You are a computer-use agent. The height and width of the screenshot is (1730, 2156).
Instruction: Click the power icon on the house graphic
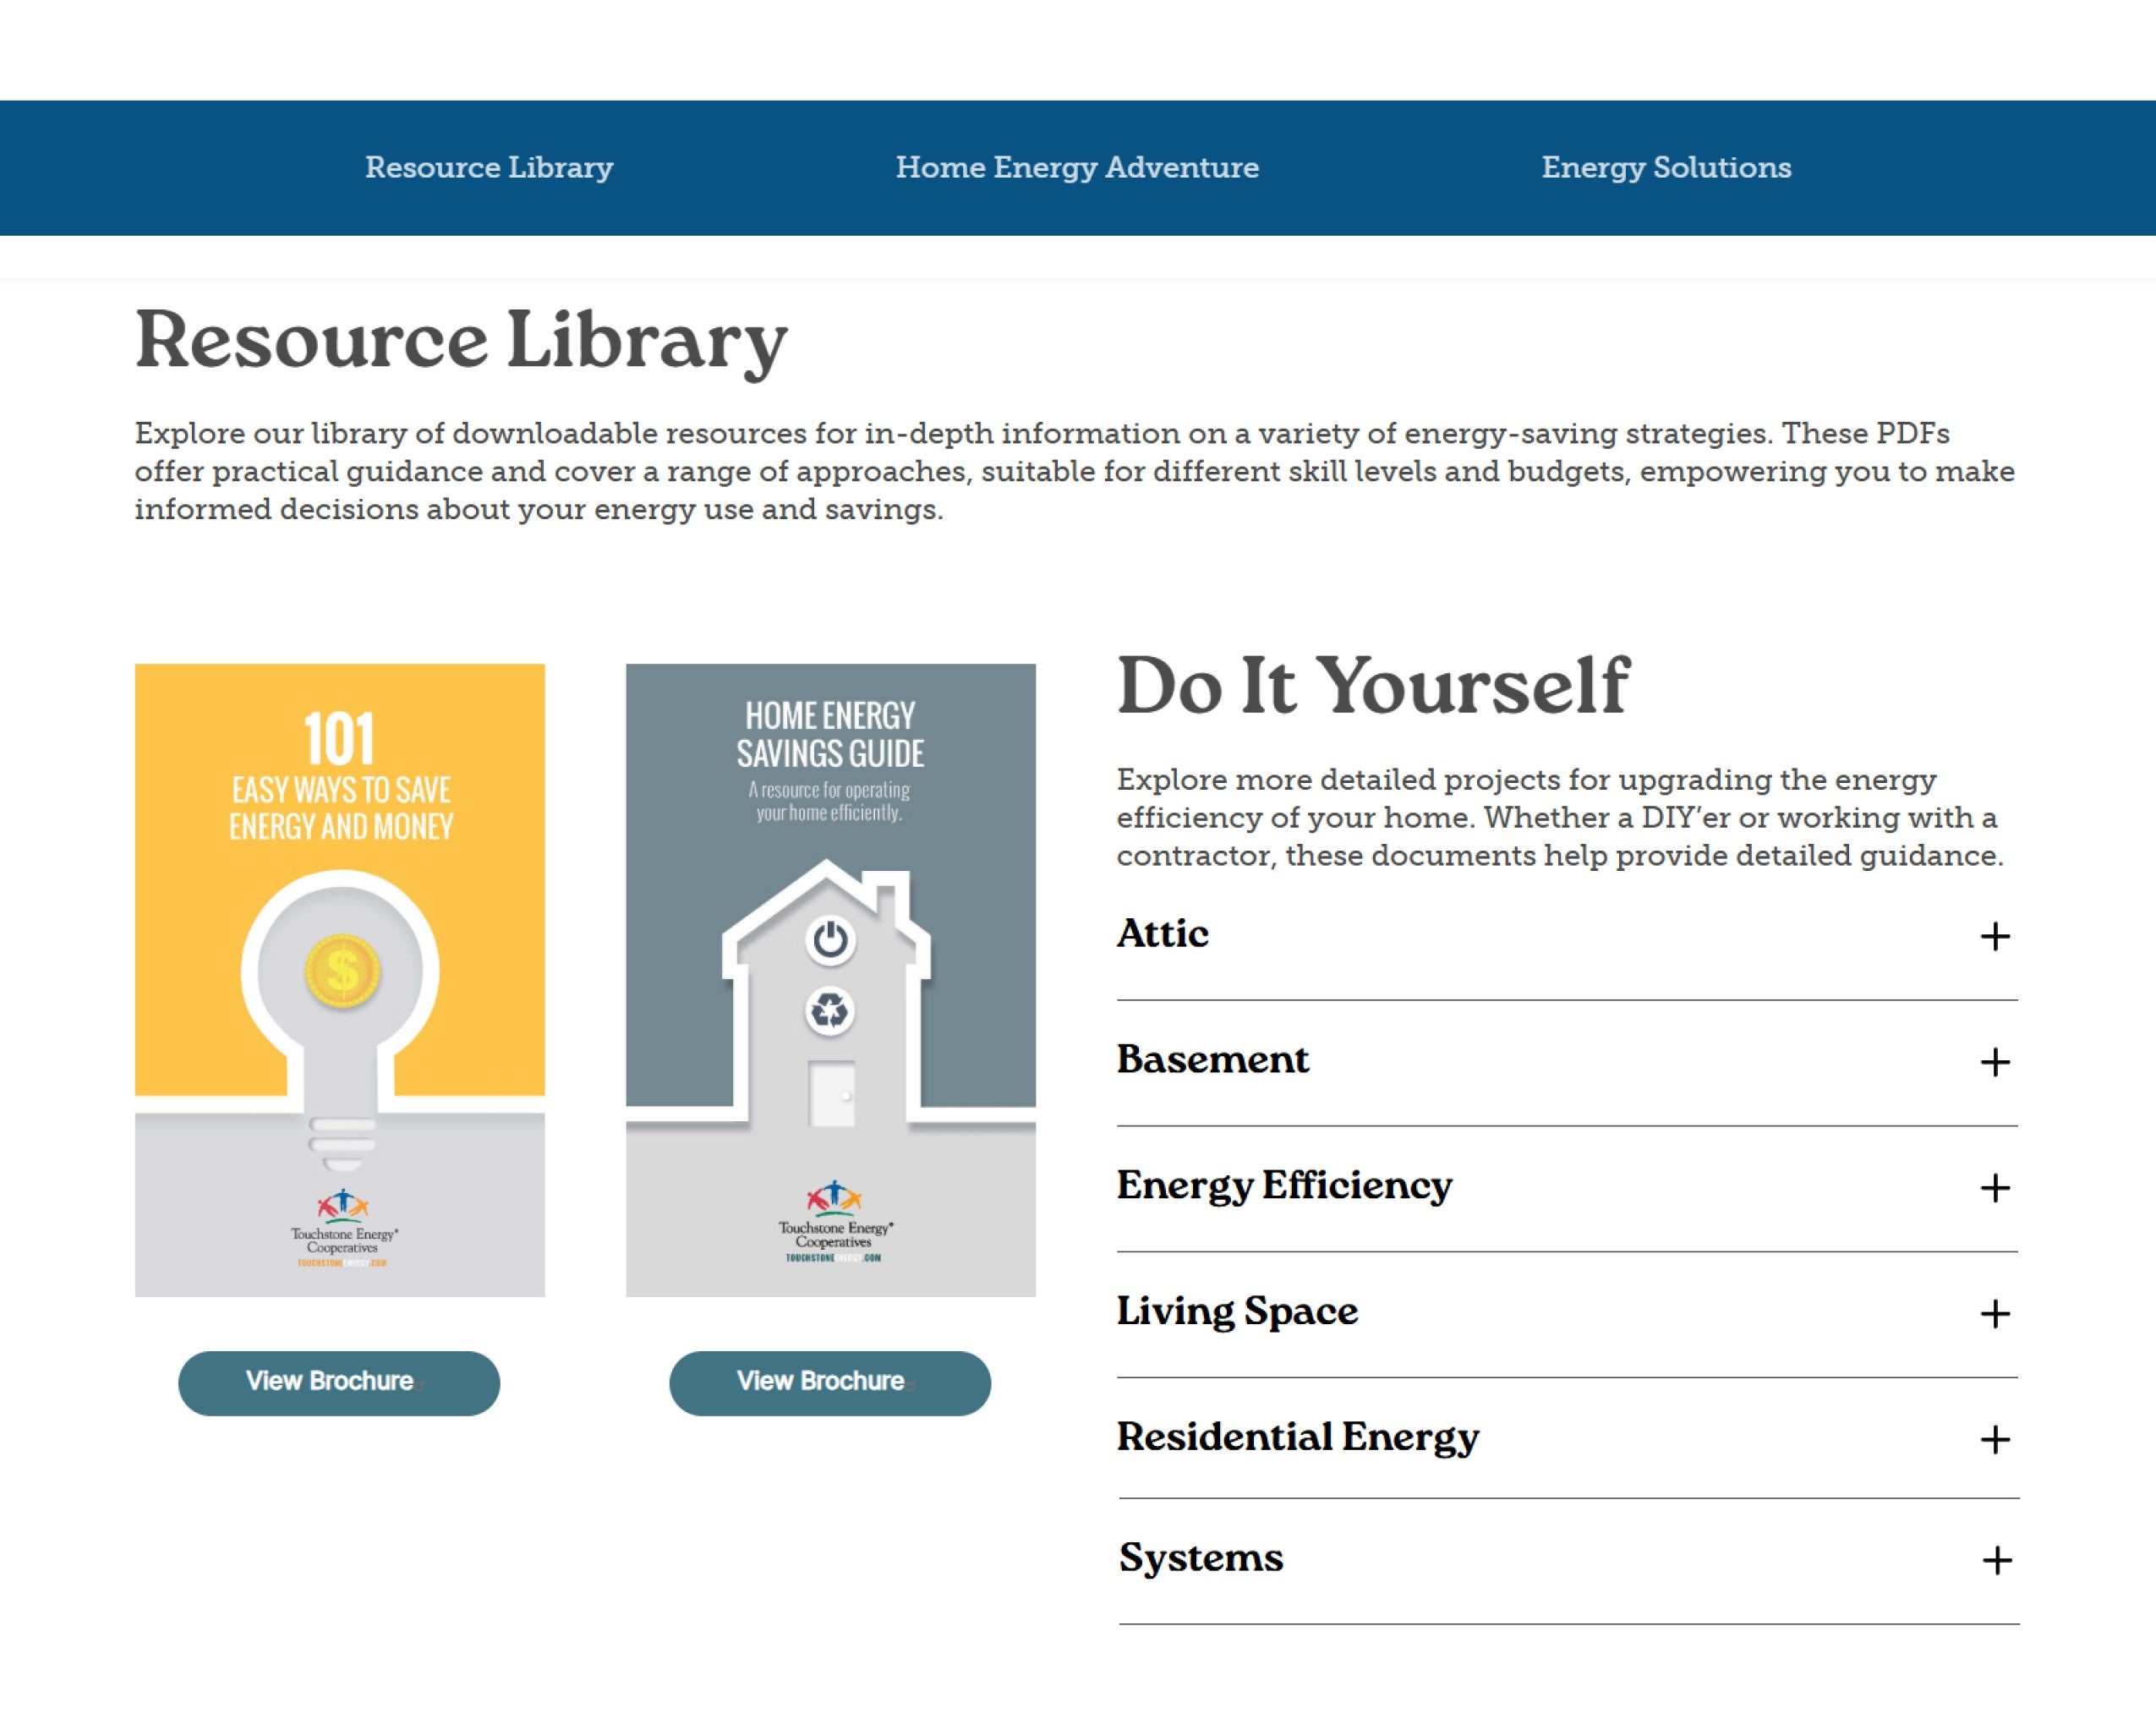830,940
